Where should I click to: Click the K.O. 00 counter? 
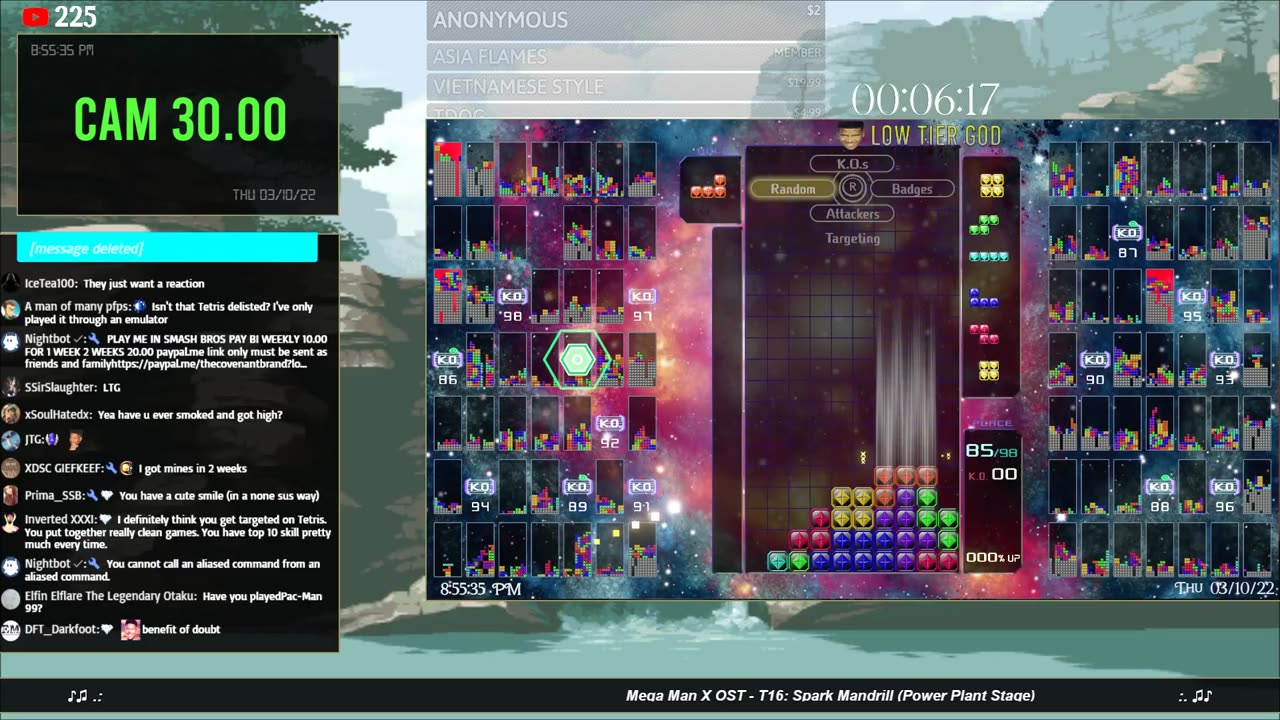(x=992, y=475)
